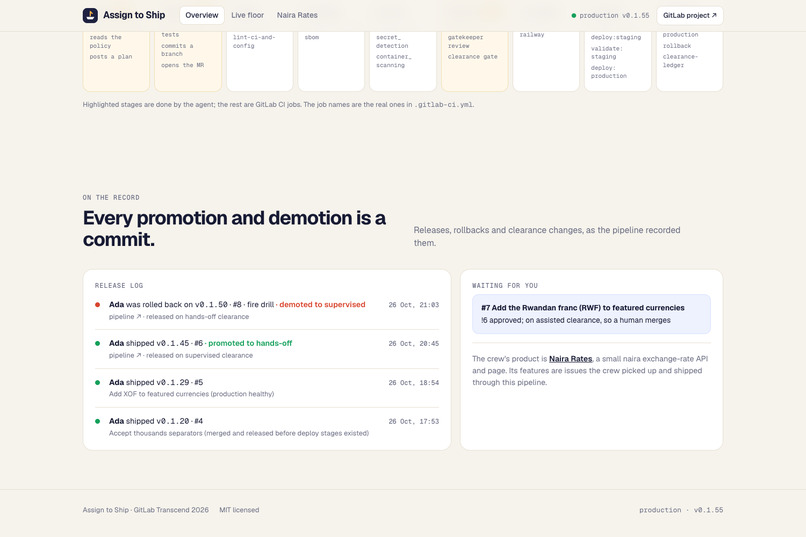This screenshot has height=537, width=806.
Task: Select the 'Ada shipped v0.1.20 · #4' line
Action: (156, 421)
